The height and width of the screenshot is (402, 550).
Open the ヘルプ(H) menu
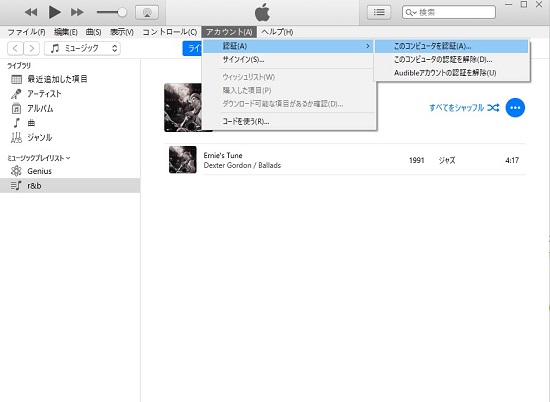click(277, 32)
